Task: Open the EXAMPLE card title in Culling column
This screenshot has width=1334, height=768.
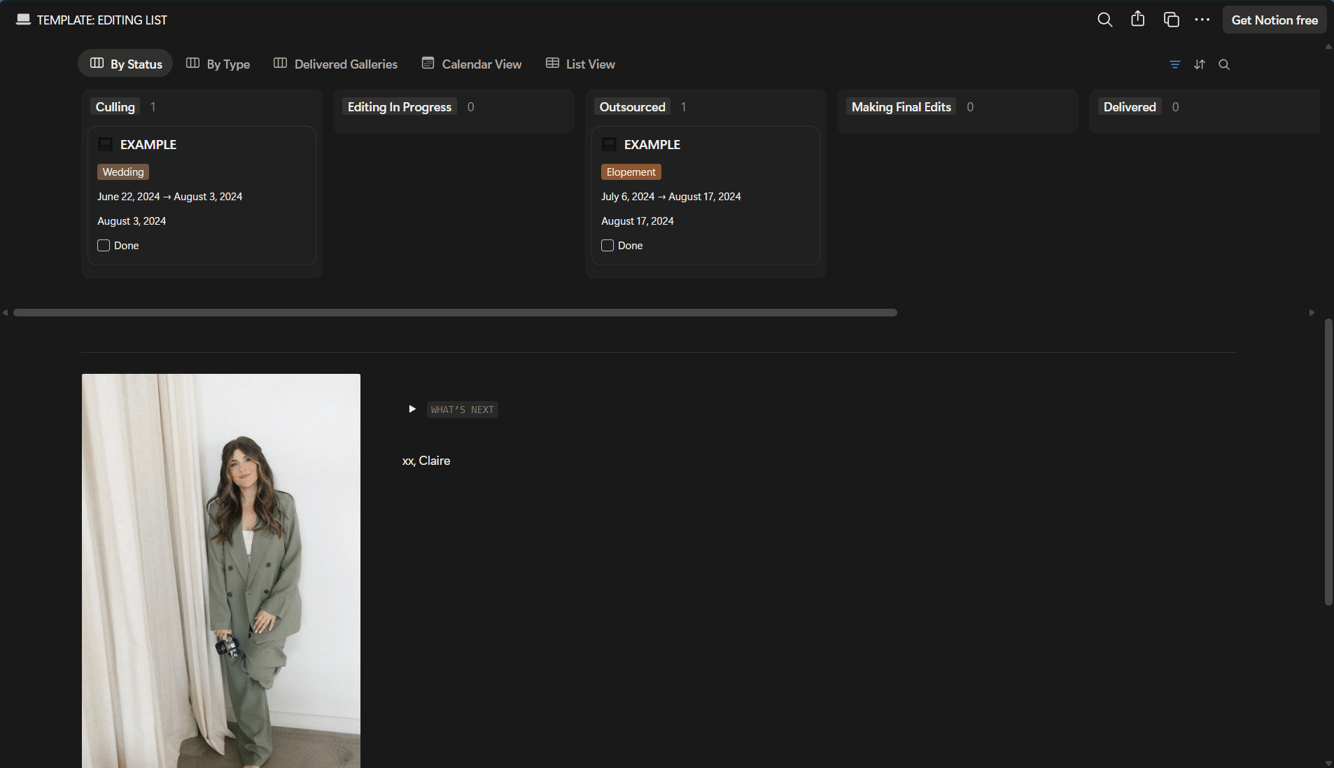Action: point(148,145)
